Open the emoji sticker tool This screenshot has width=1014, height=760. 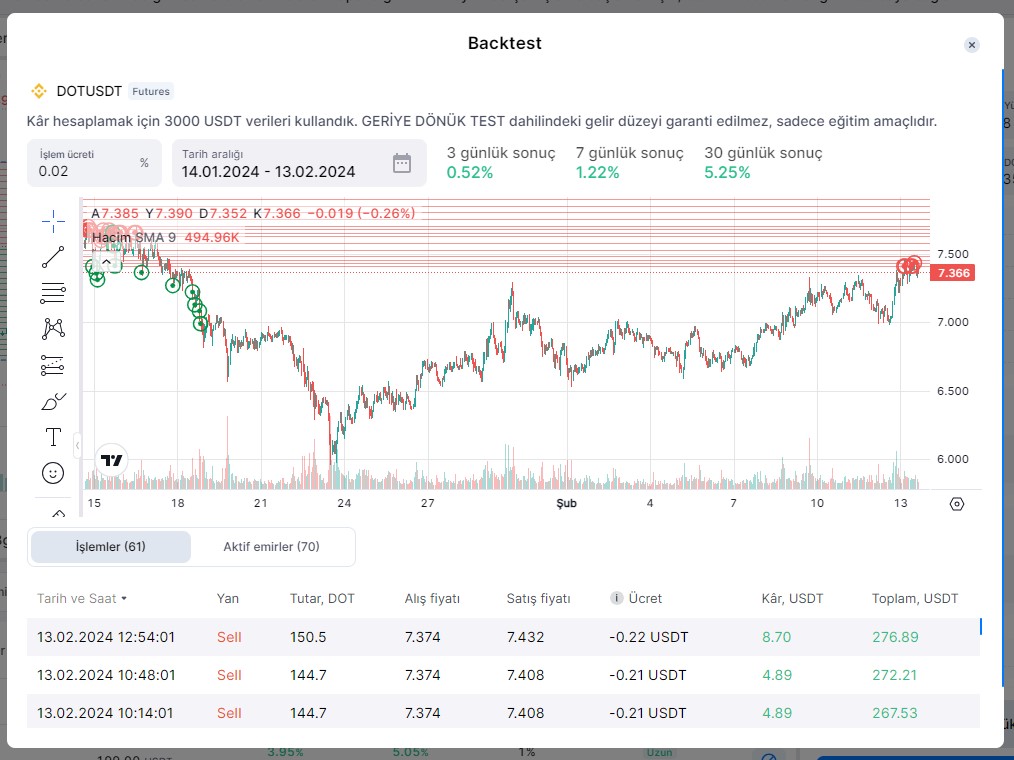pyautogui.click(x=53, y=472)
